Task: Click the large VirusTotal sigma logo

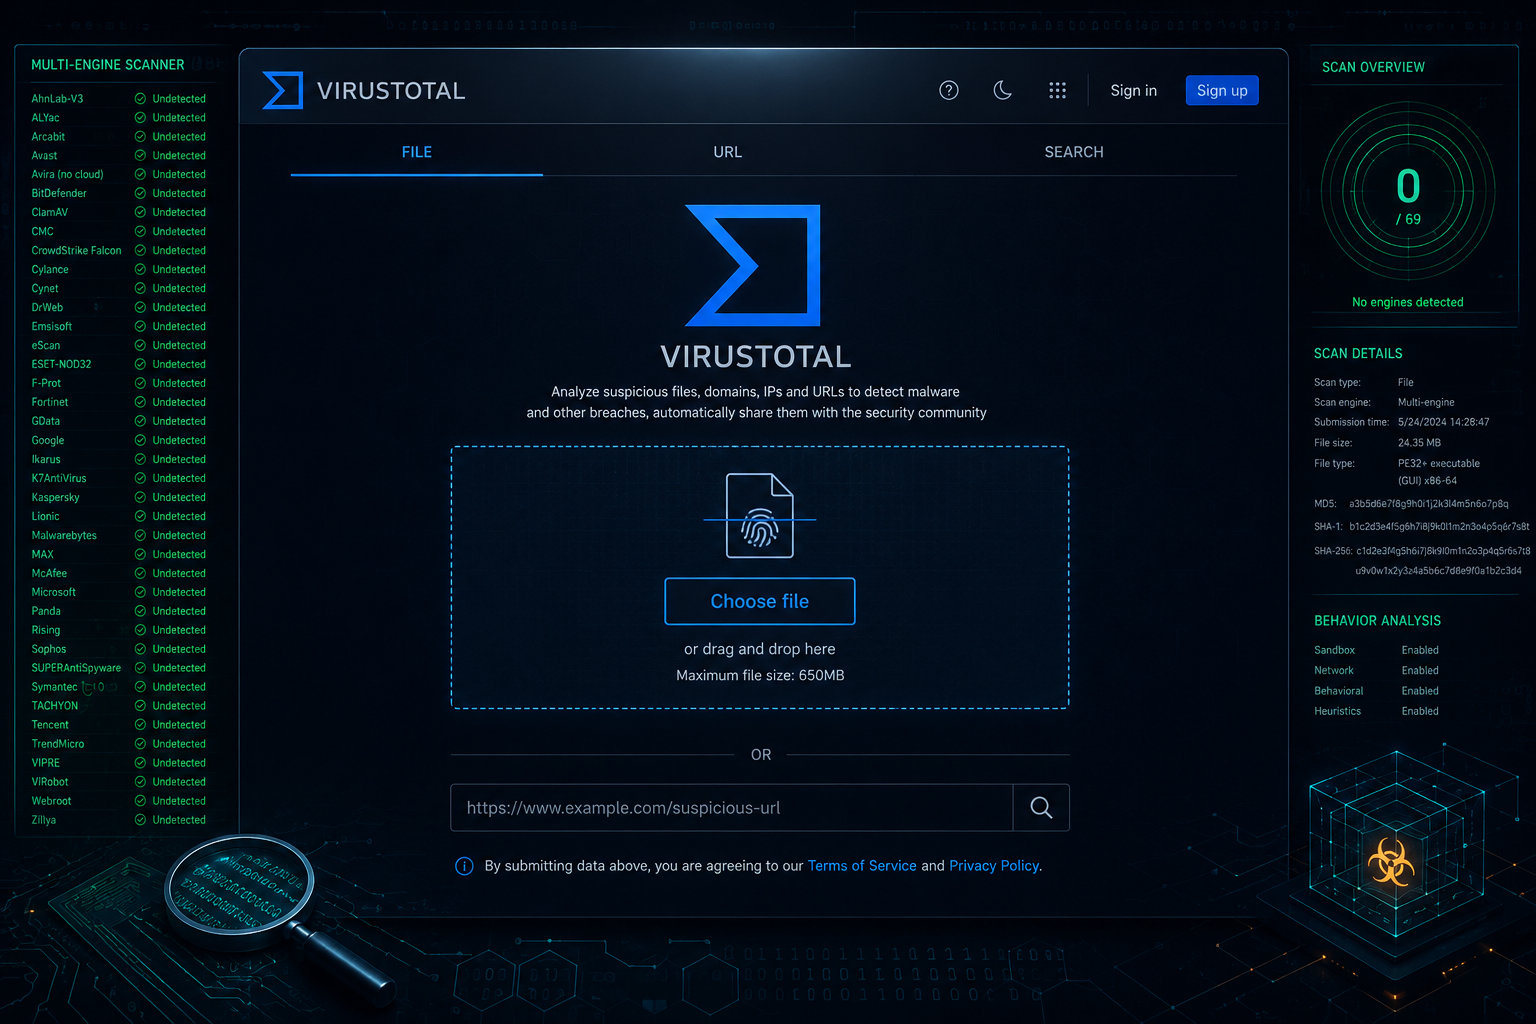Action: [753, 265]
